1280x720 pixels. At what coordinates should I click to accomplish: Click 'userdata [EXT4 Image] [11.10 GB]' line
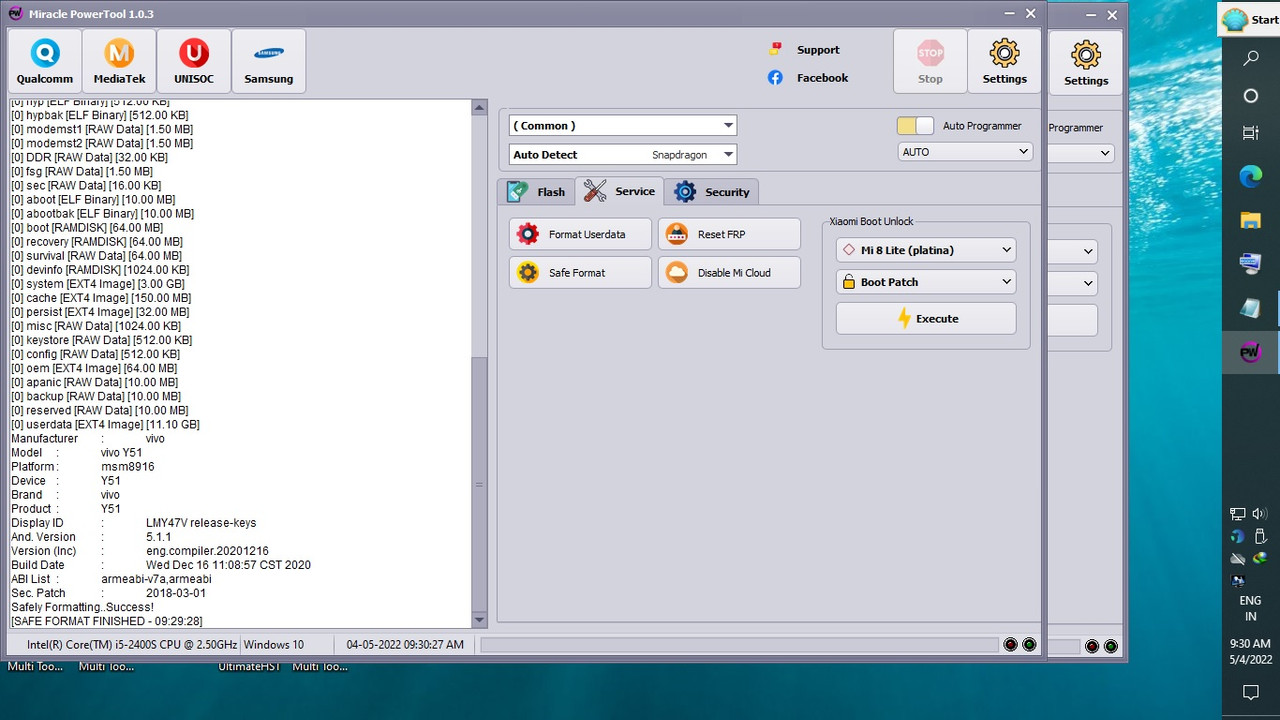pyautogui.click(x=106, y=424)
